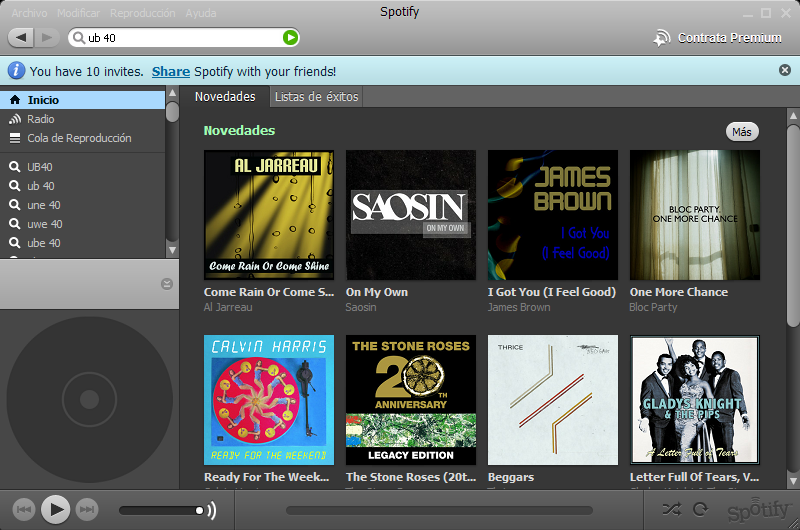Dismiss the invites notification banner

click(x=785, y=70)
